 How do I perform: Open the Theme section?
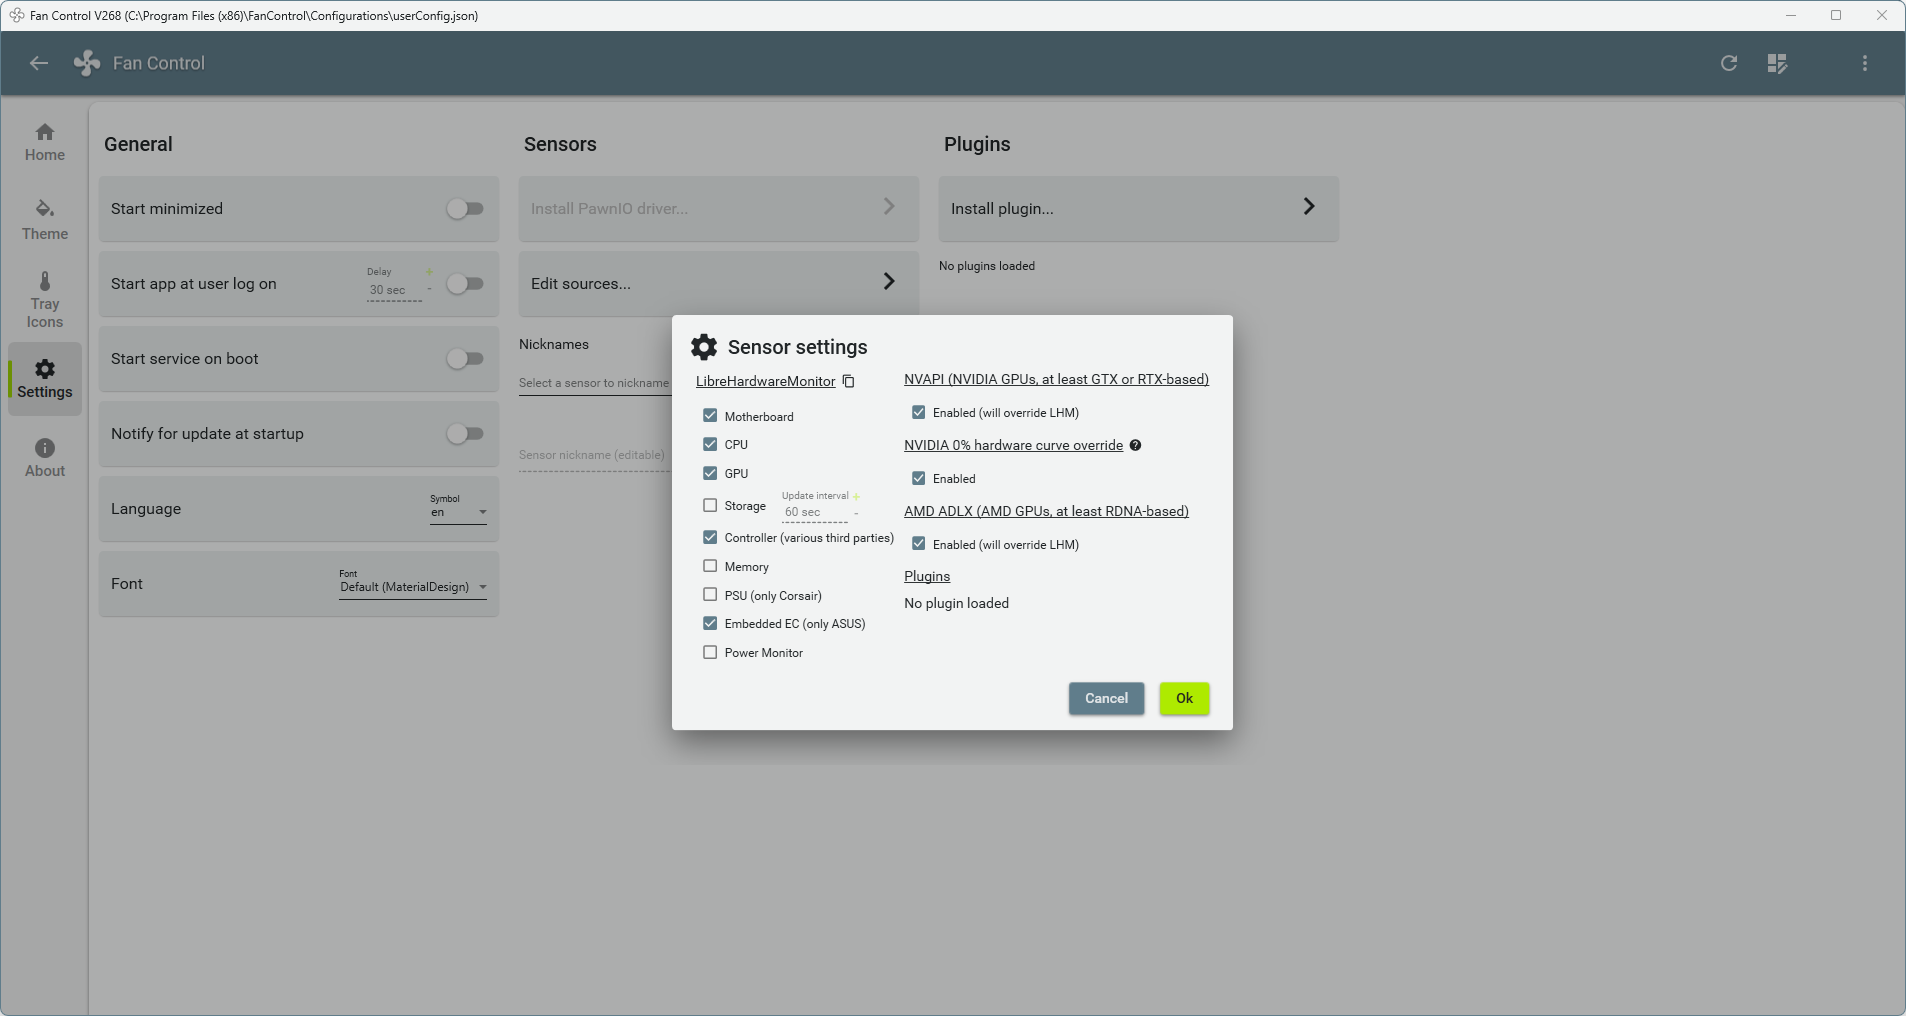pyautogui.click(x=45, y=220)
